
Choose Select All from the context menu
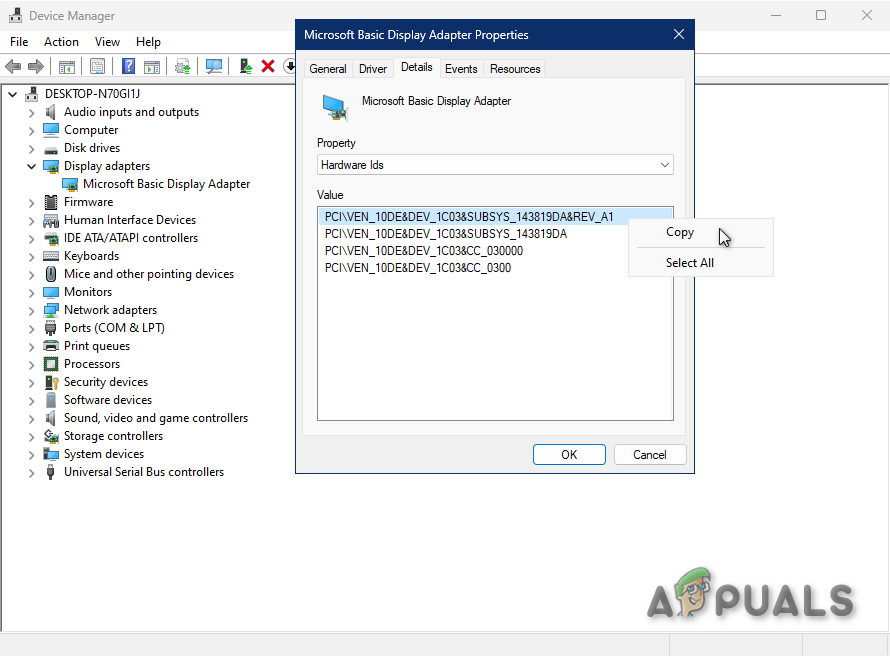point(690,263)
